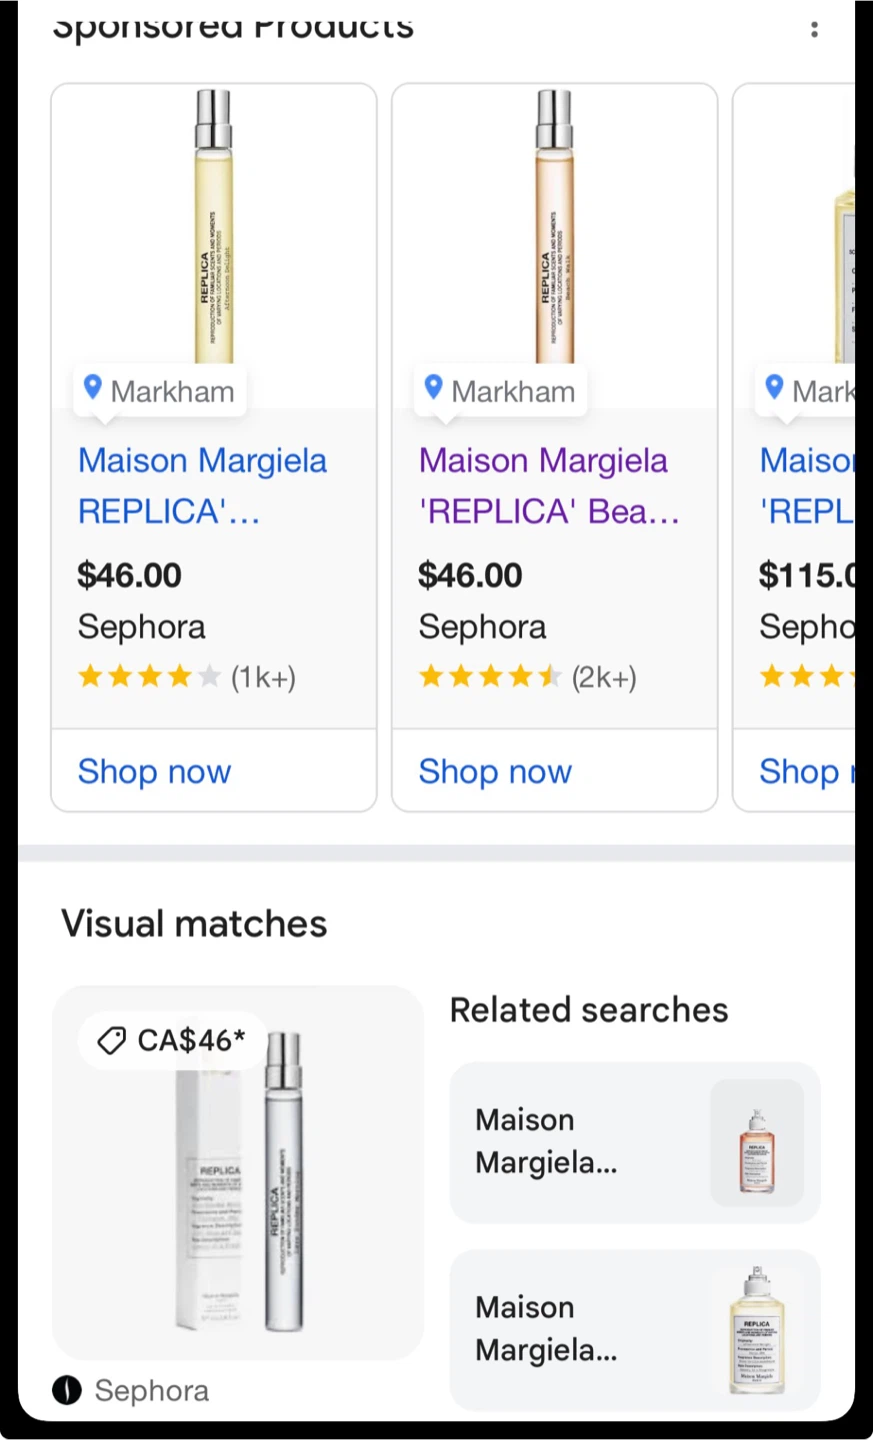Viewport: 873px width, 1440px height.
Task: Select the yellow perfume travel spray image
Action: click(213, 226)
